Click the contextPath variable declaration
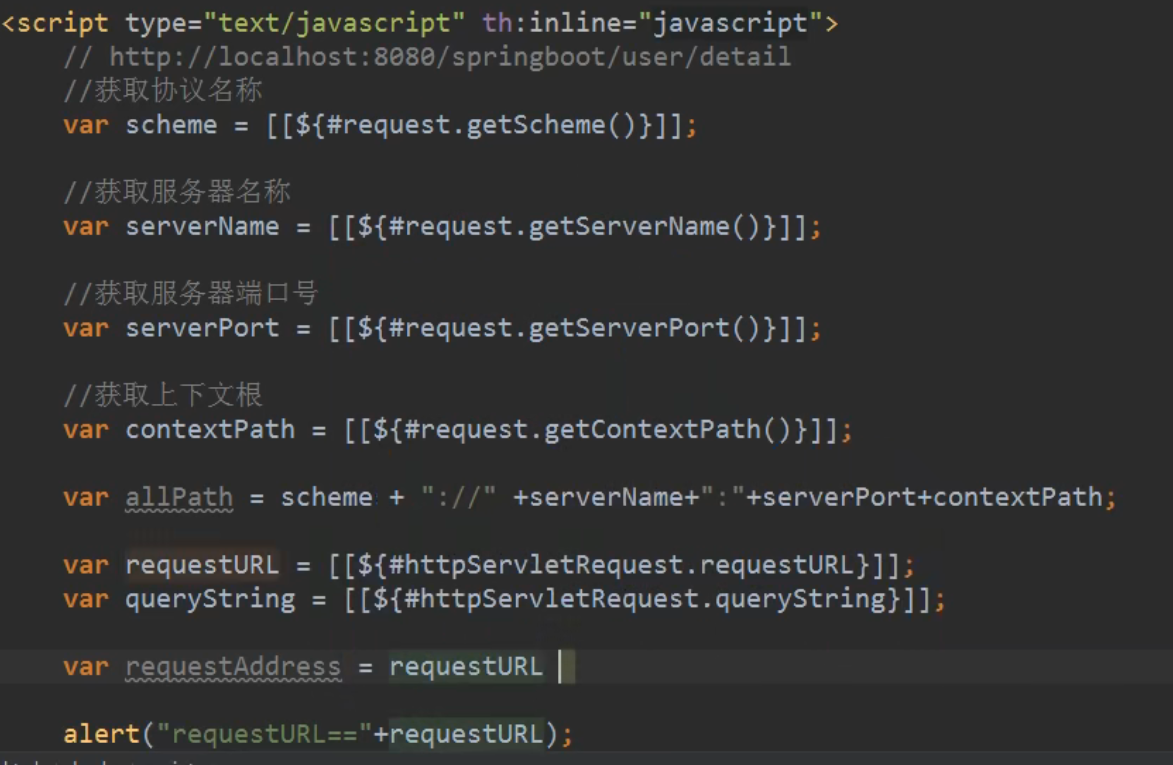1173x765 pixels. point(458,430)
